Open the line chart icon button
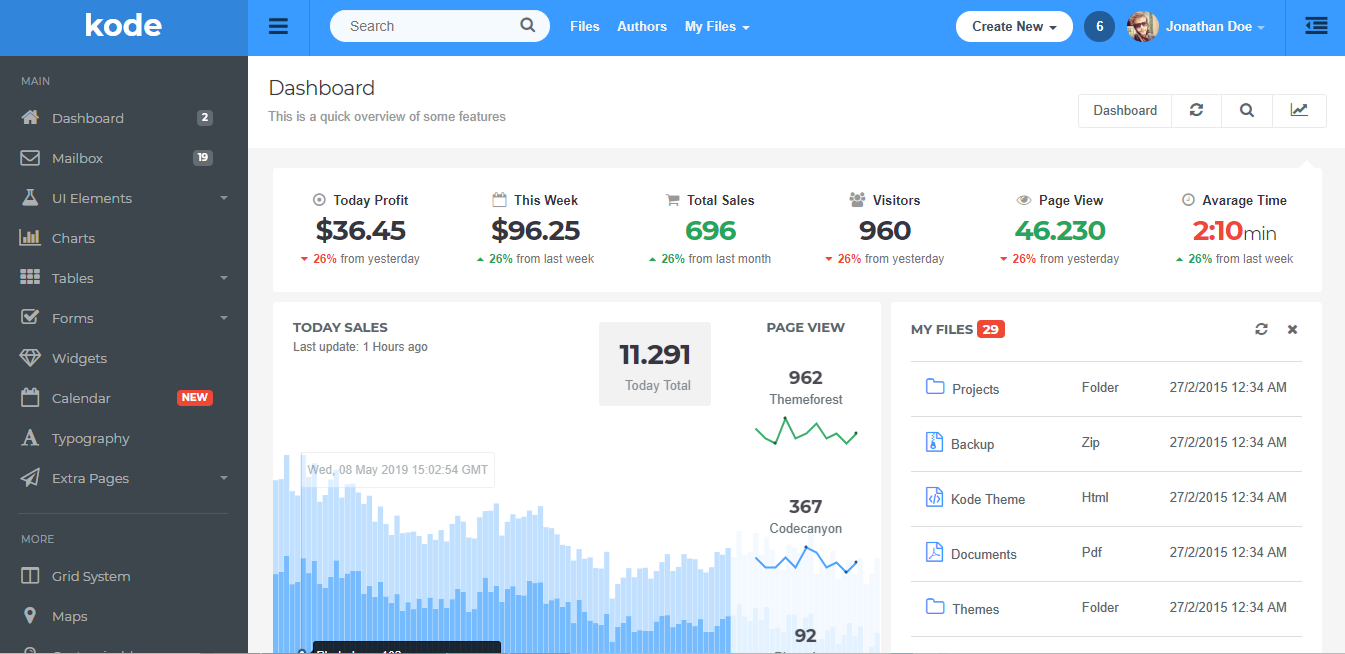The width and height of the screenshot is (1345, 654). [x=1299, y=111]
